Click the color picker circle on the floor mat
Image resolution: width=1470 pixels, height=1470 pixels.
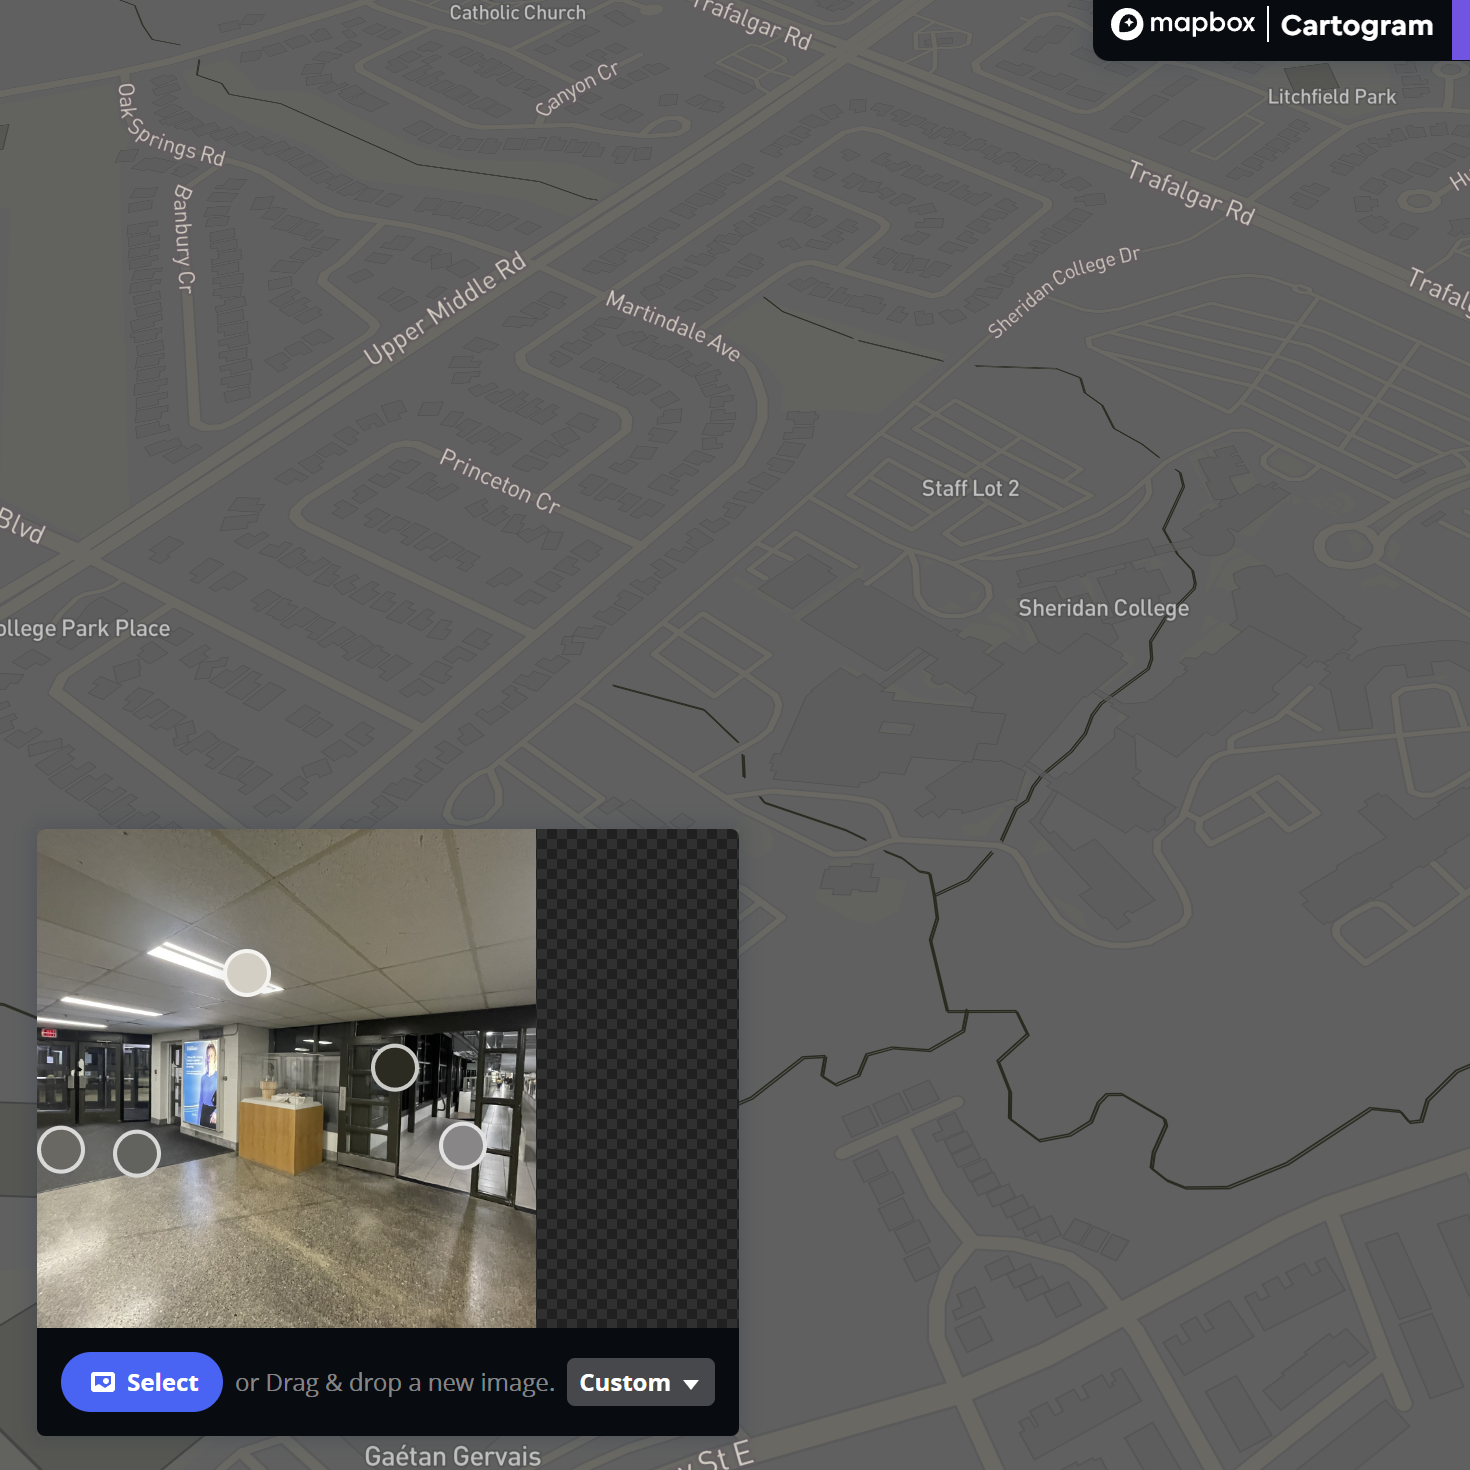137,1154
